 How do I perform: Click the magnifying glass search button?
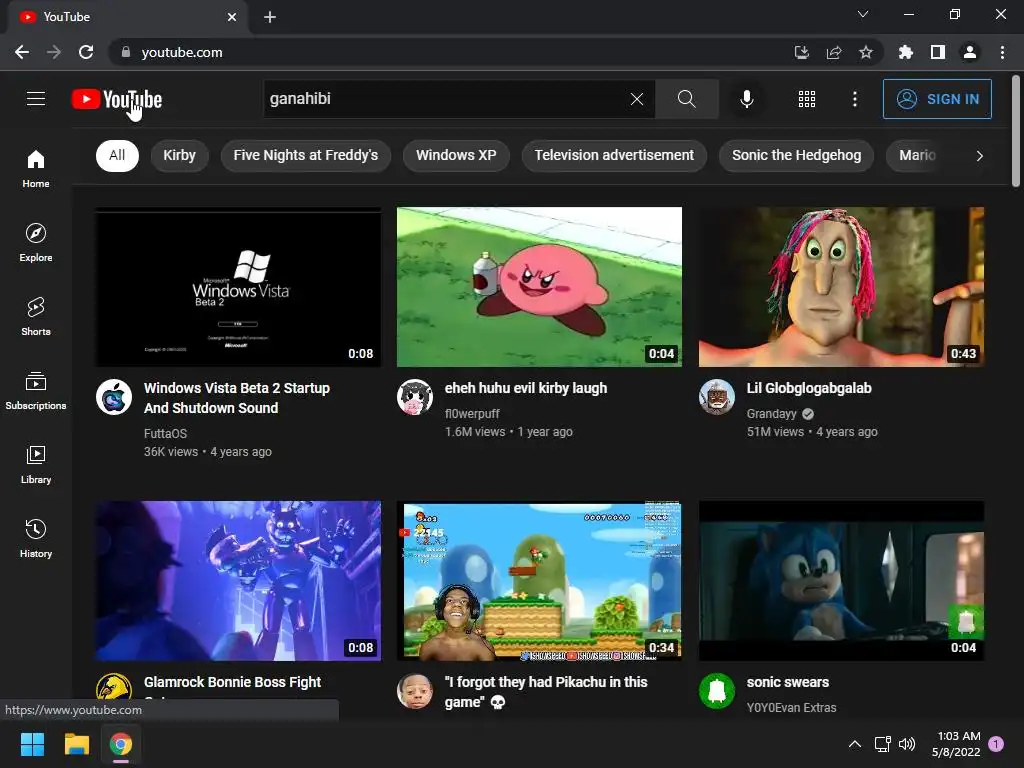click(x=686, y=99)
